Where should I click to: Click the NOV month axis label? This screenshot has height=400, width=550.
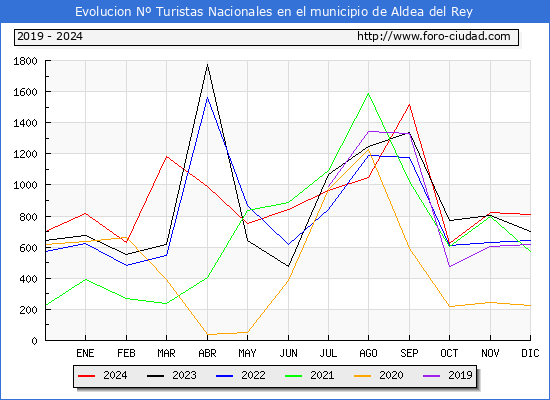click(490, 353)
